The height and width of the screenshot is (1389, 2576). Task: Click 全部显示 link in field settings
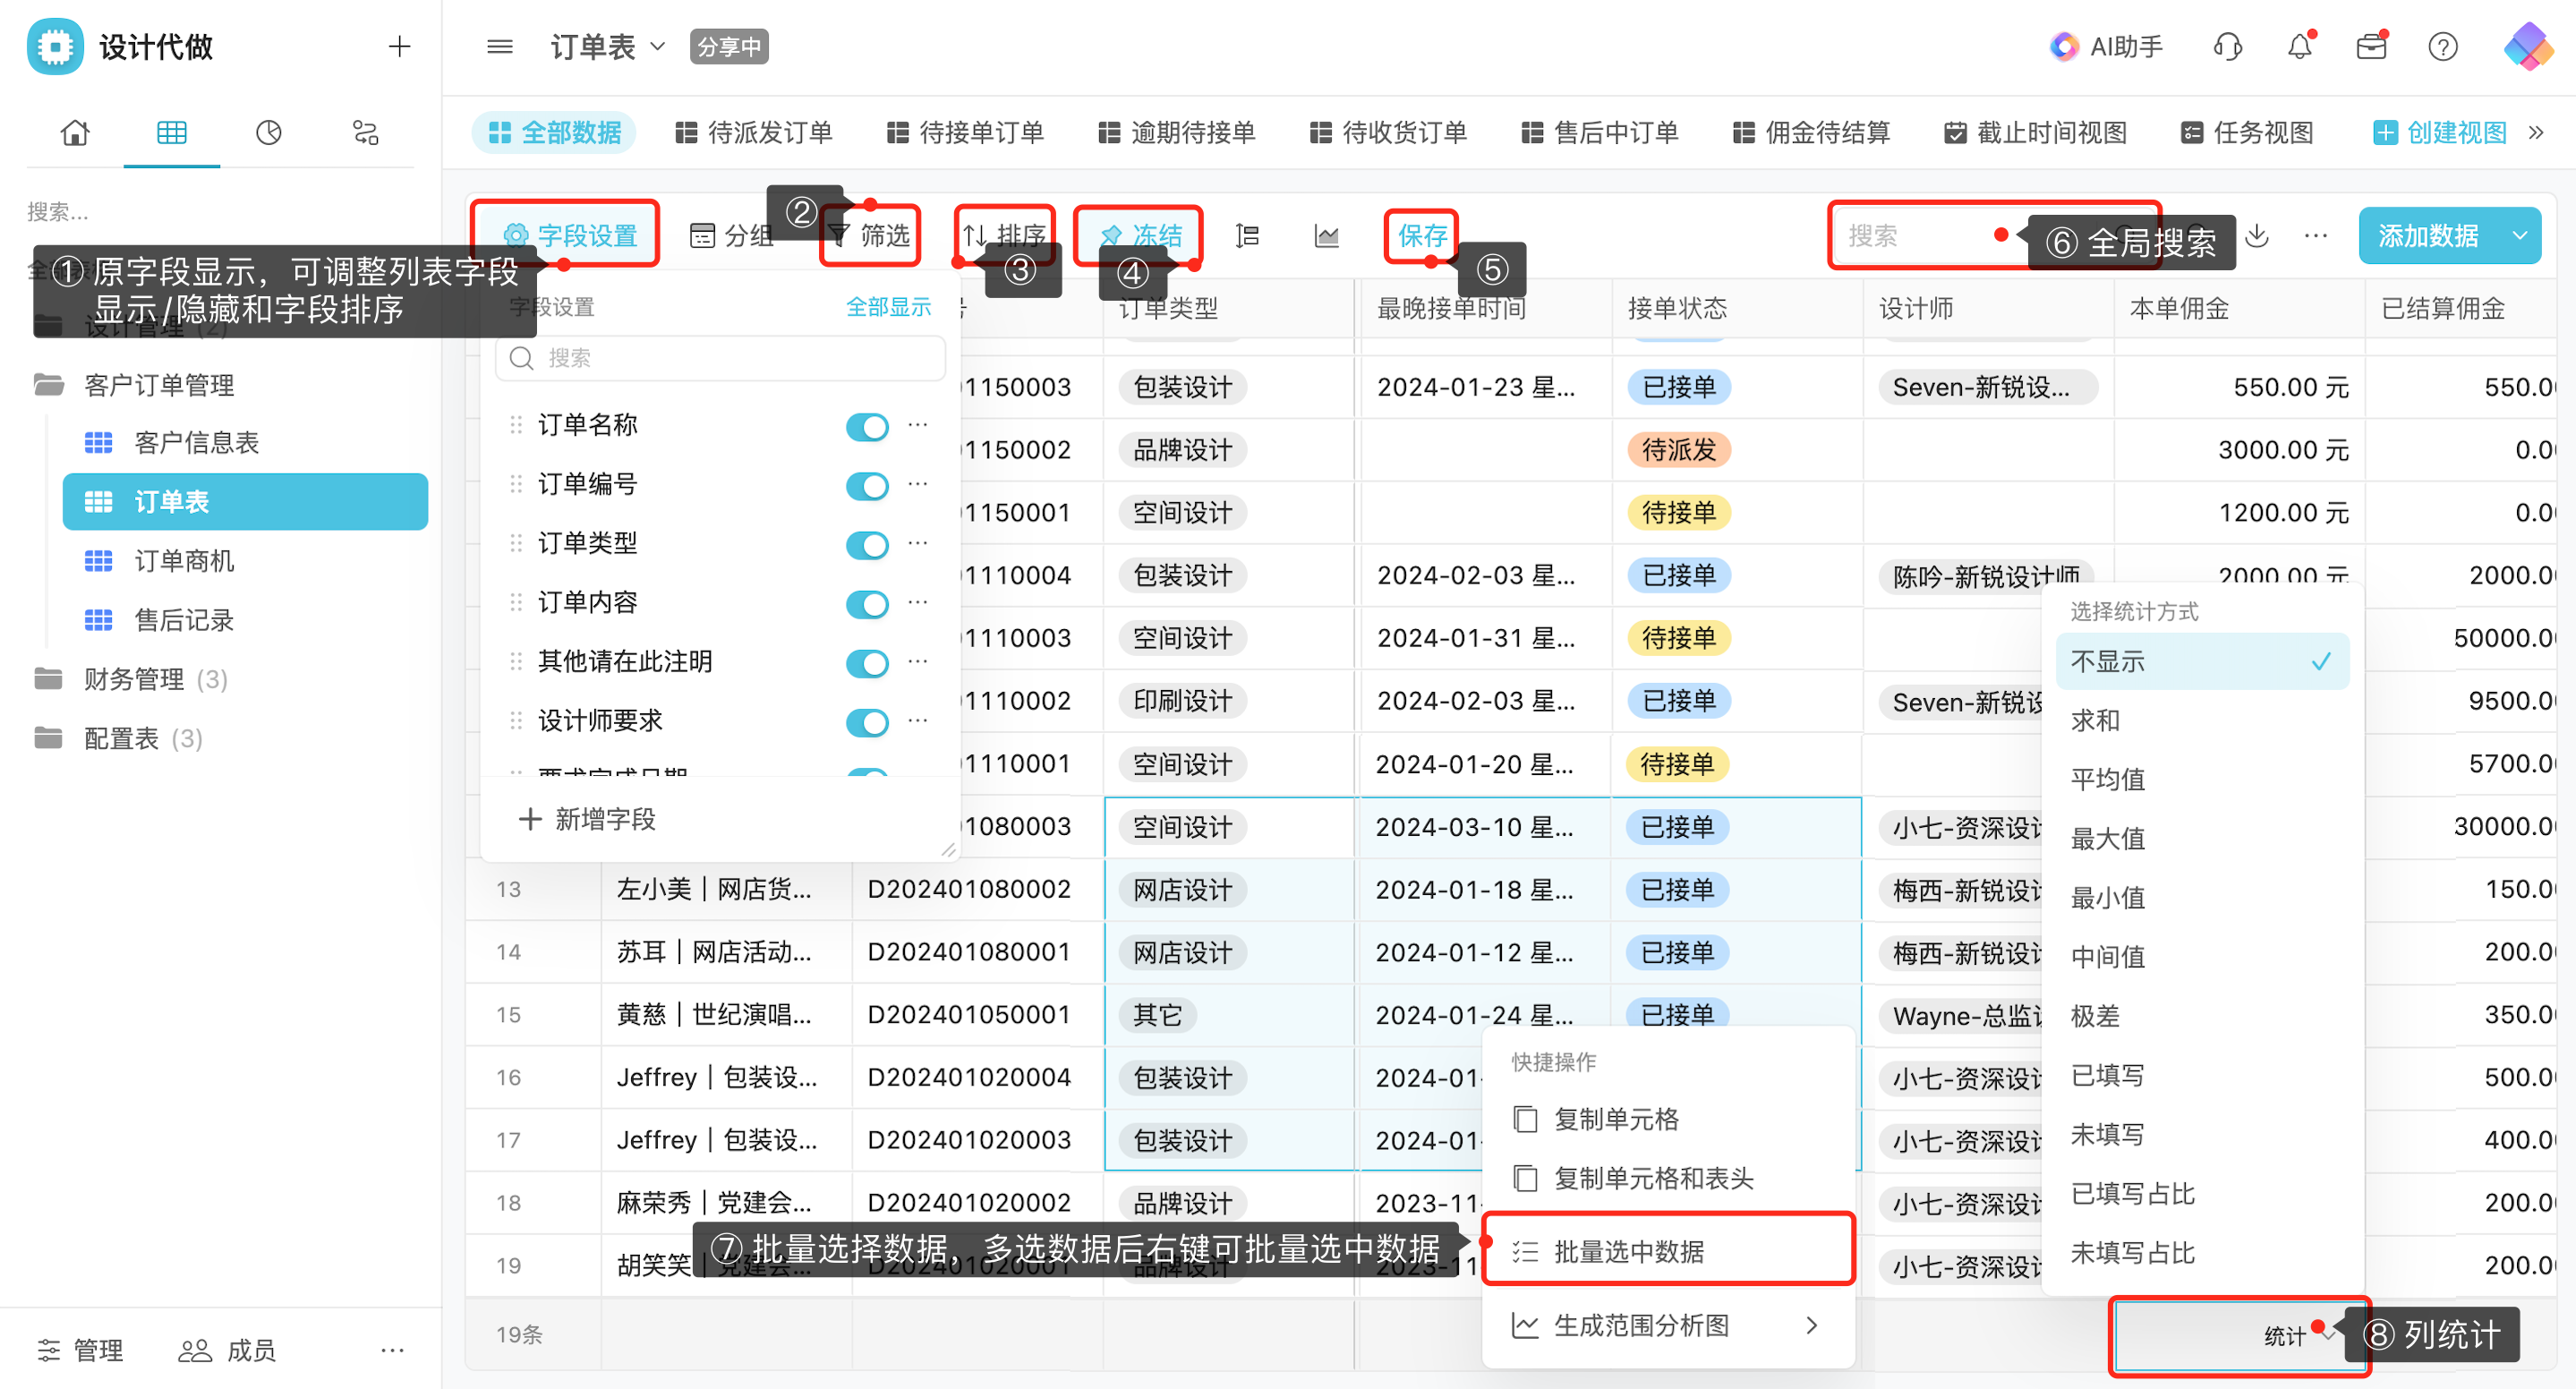coord(888,307)
